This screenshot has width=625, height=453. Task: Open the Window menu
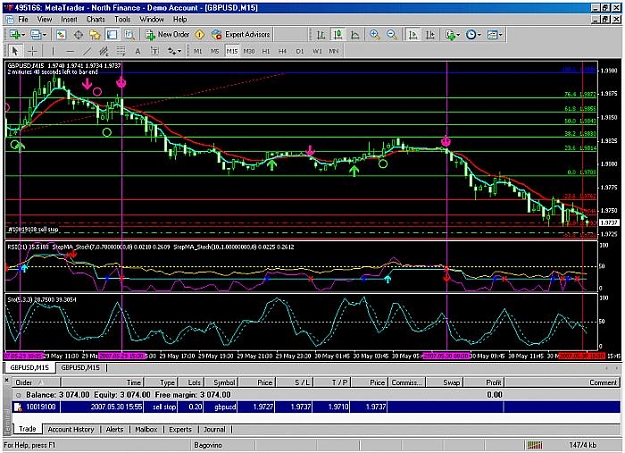151,19
